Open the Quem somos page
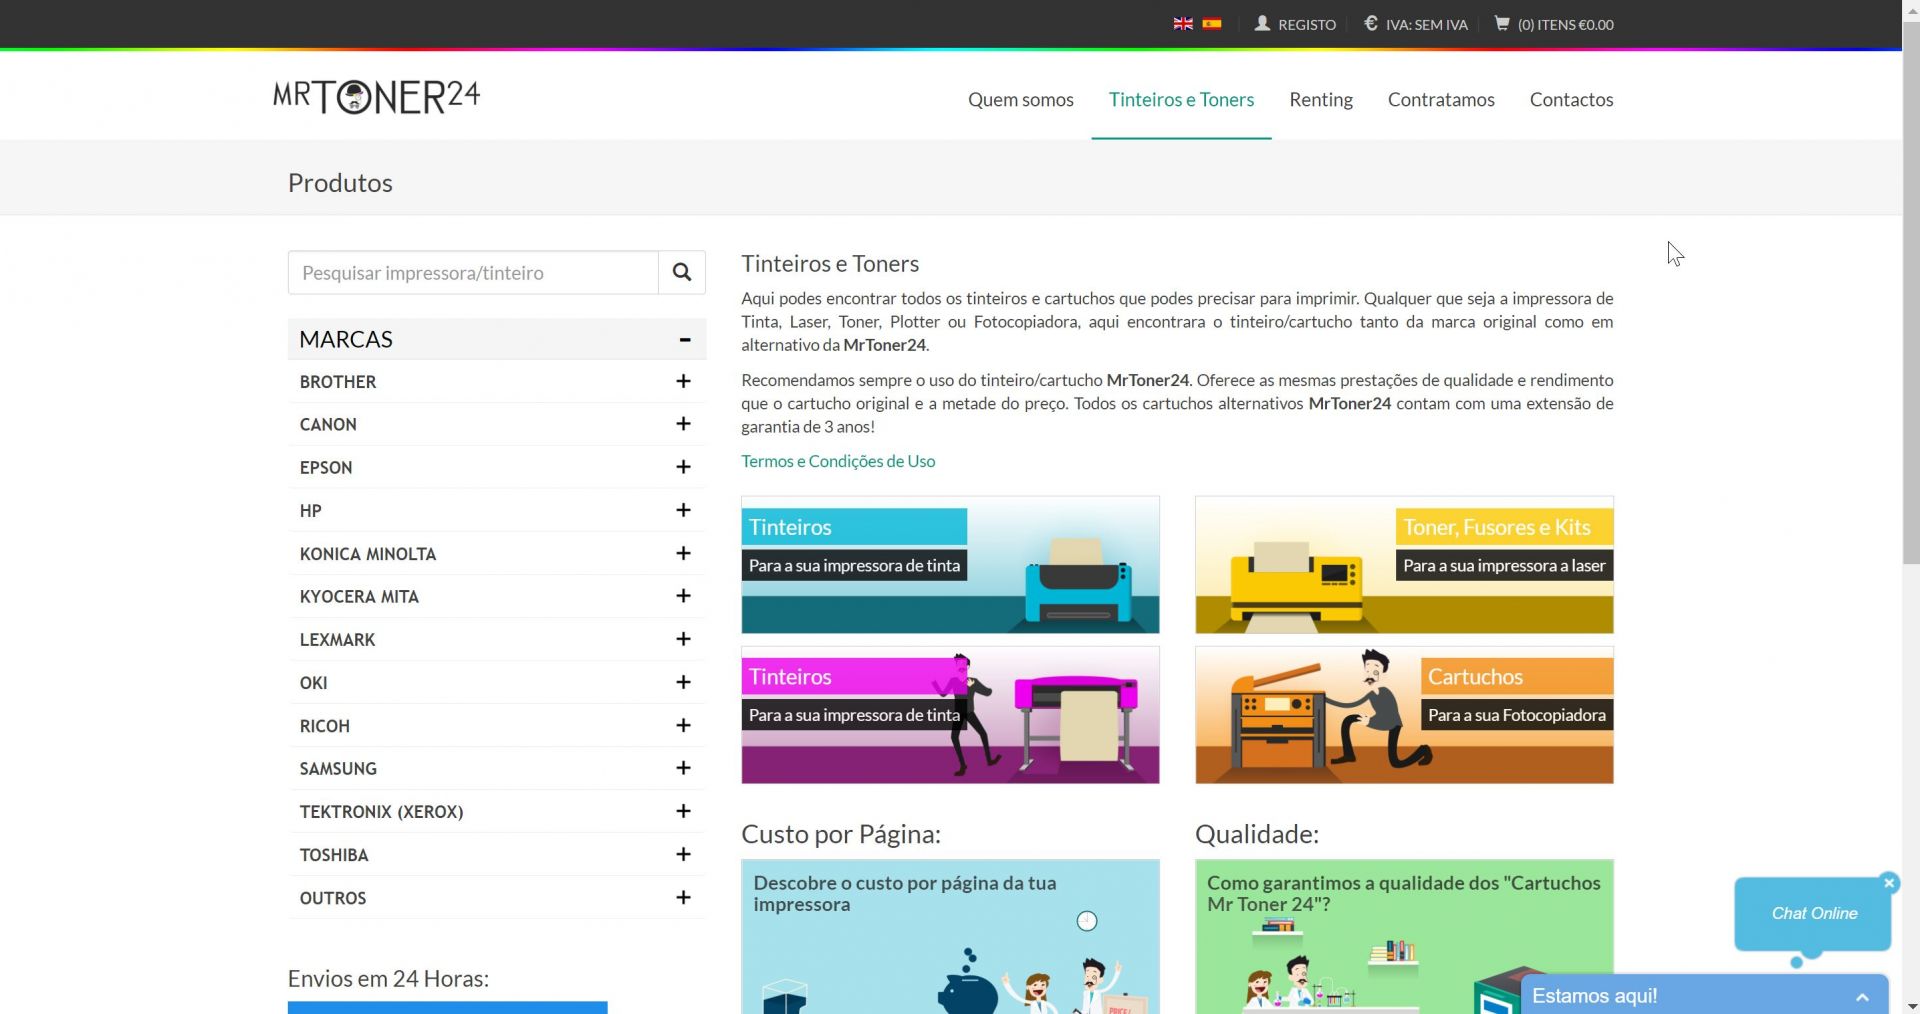 [x=1020, y=99]
